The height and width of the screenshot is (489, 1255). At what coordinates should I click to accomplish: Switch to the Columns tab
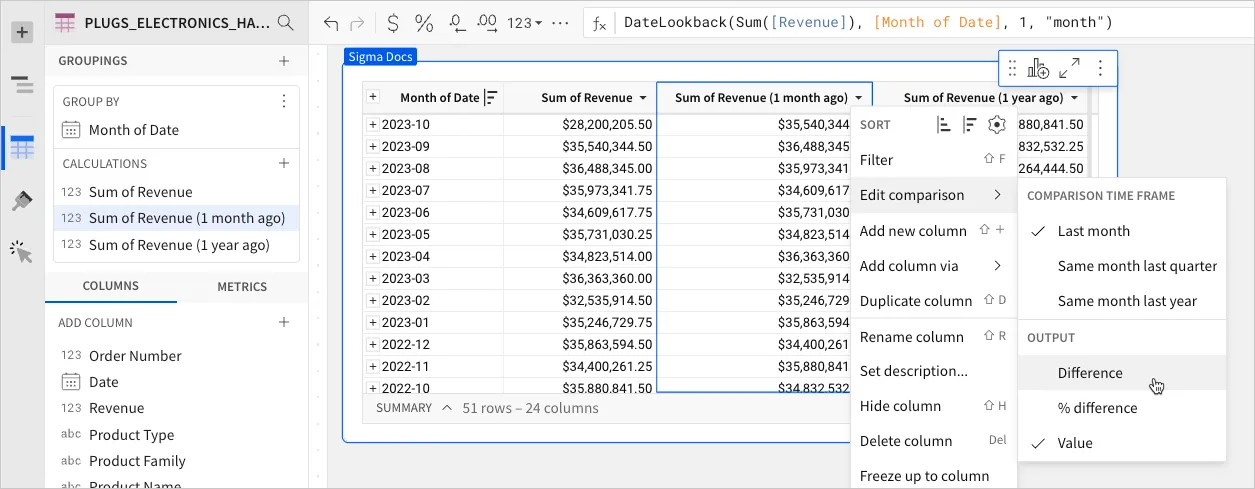click(111, 286)
